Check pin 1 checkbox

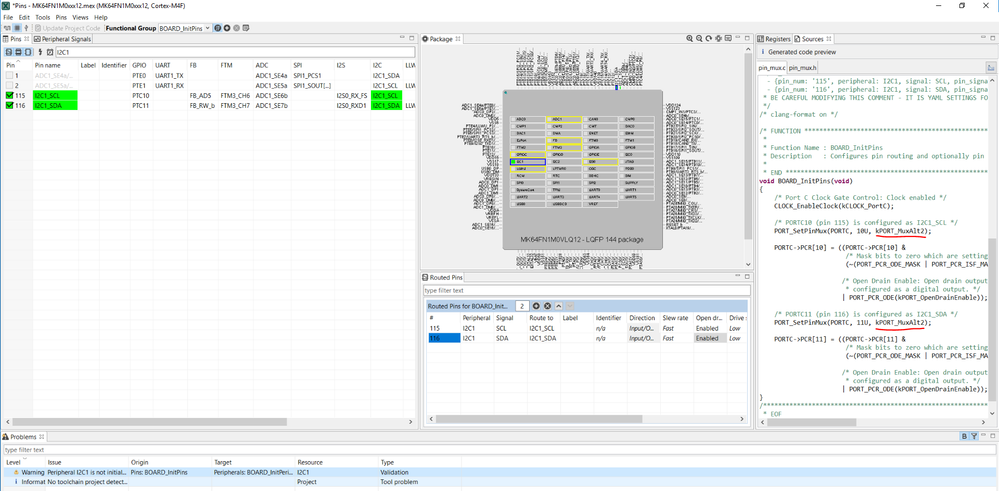pyautogui.click(x=9, y=76)
